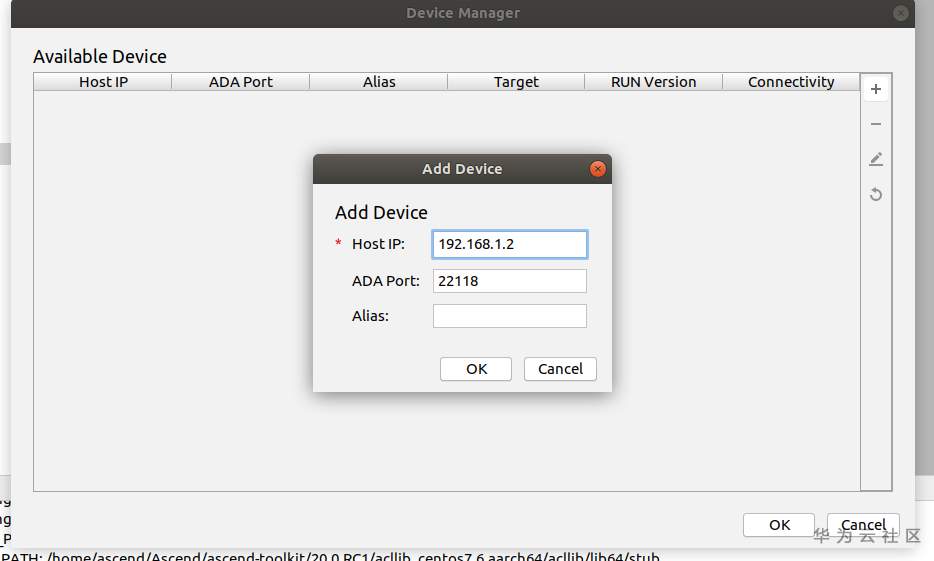Click the 'Available Device' heading text
This screenshot has height=561, width=934.
pyautogui.click(x=100, y=57)
